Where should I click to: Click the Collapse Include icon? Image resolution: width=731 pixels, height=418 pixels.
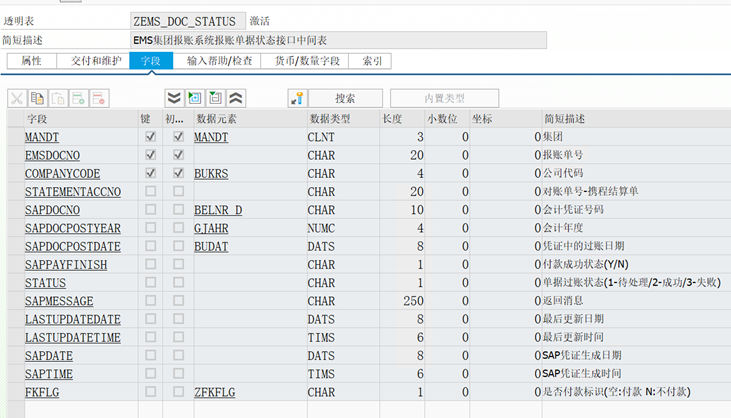point(215,98)
